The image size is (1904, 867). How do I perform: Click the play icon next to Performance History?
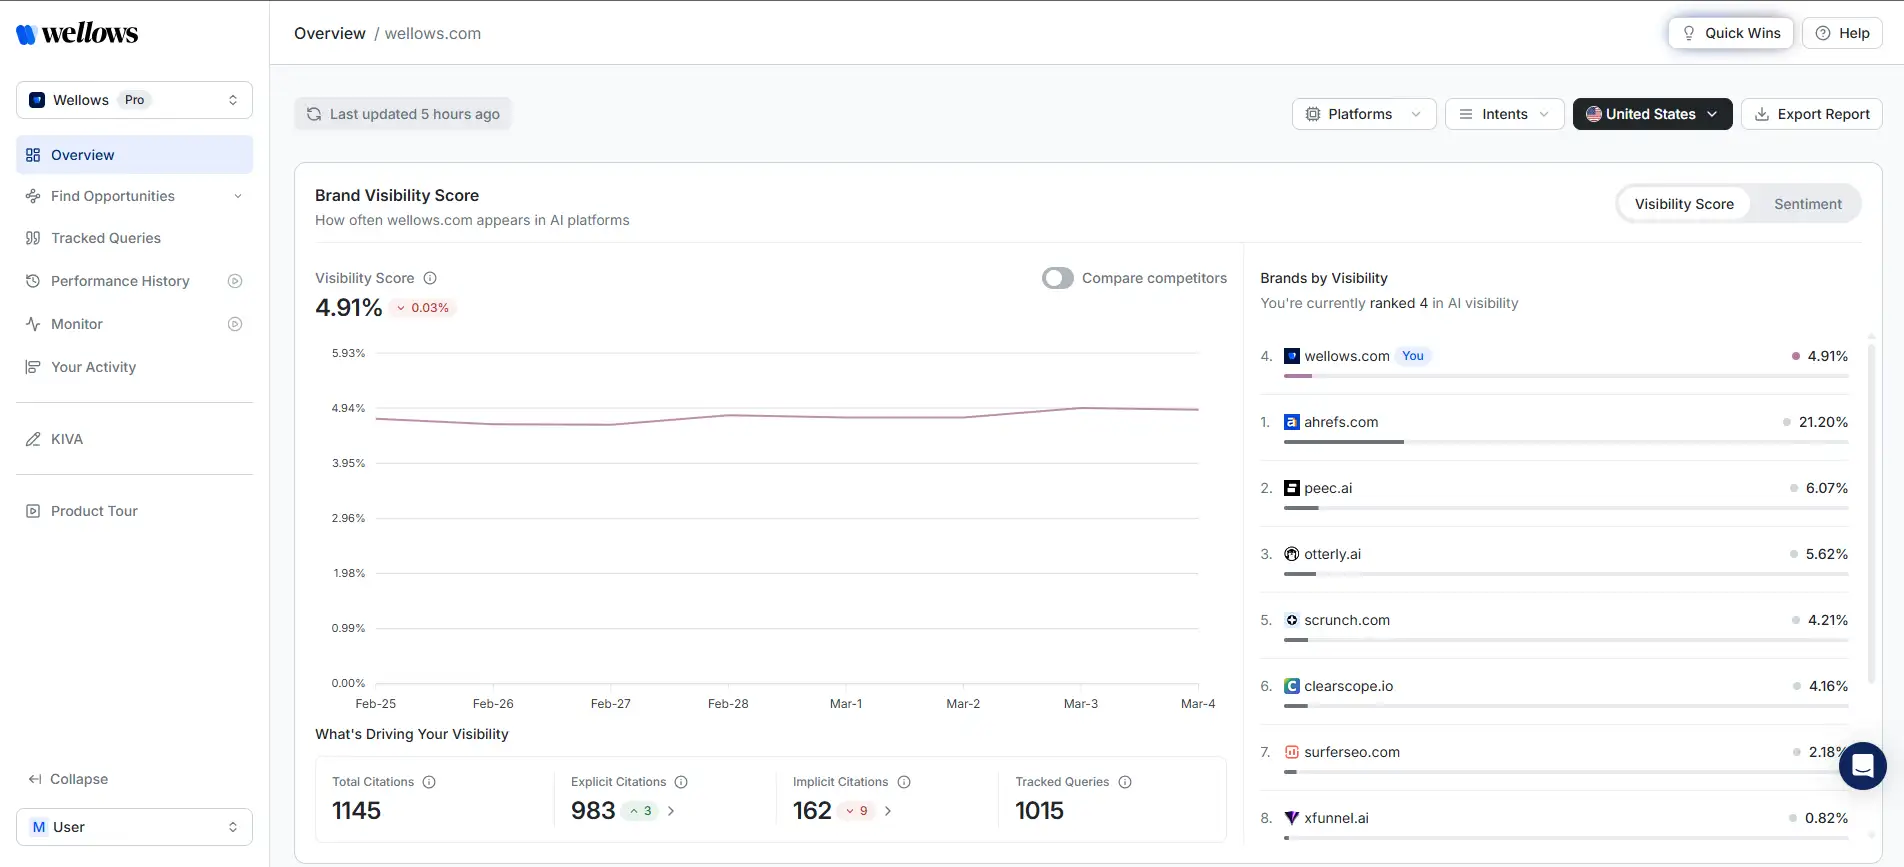coord(235,281)
